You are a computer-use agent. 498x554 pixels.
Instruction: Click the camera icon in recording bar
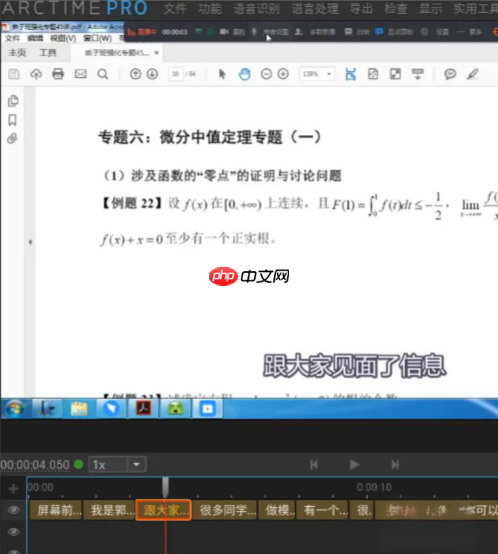click(224, 32)
